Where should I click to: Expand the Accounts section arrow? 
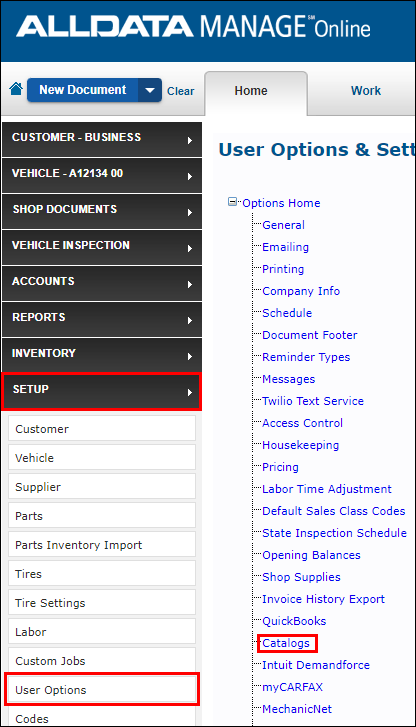tap(190, 284)
